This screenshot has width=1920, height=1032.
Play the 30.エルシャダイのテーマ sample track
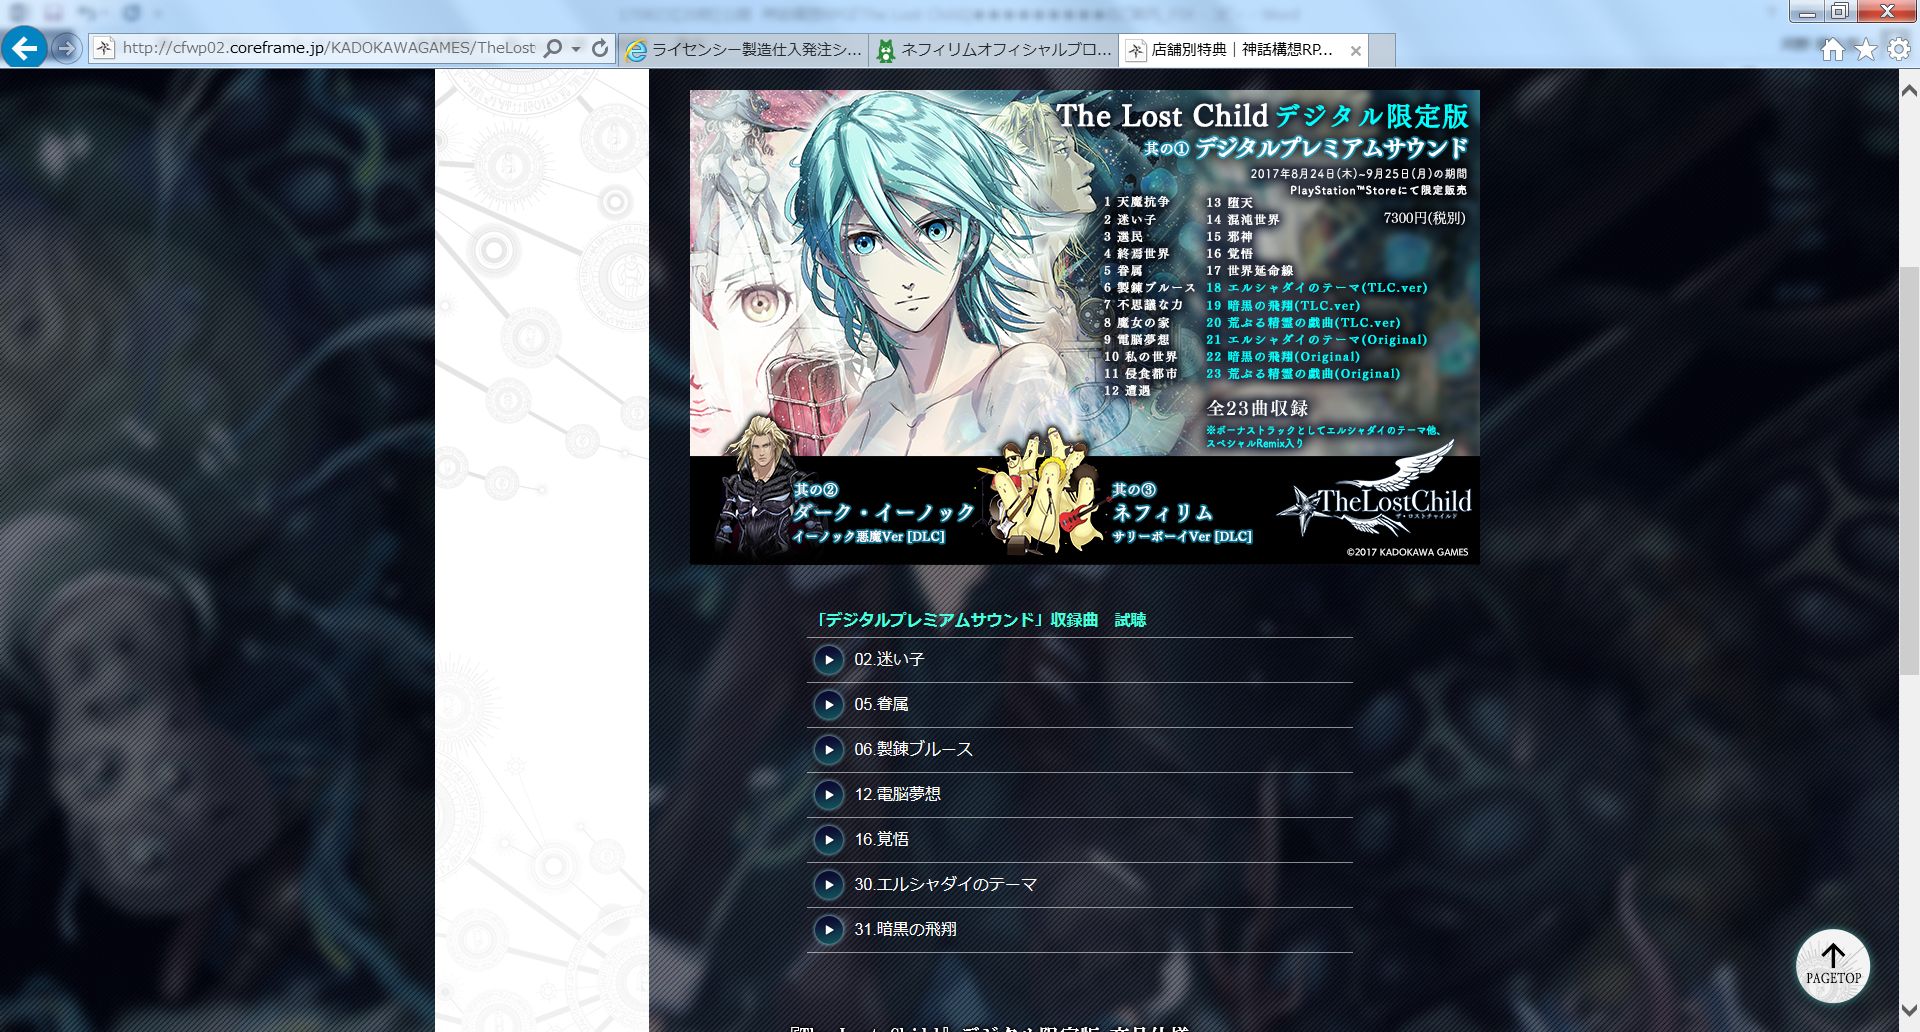pyautogui.click(x=828, y=885)
